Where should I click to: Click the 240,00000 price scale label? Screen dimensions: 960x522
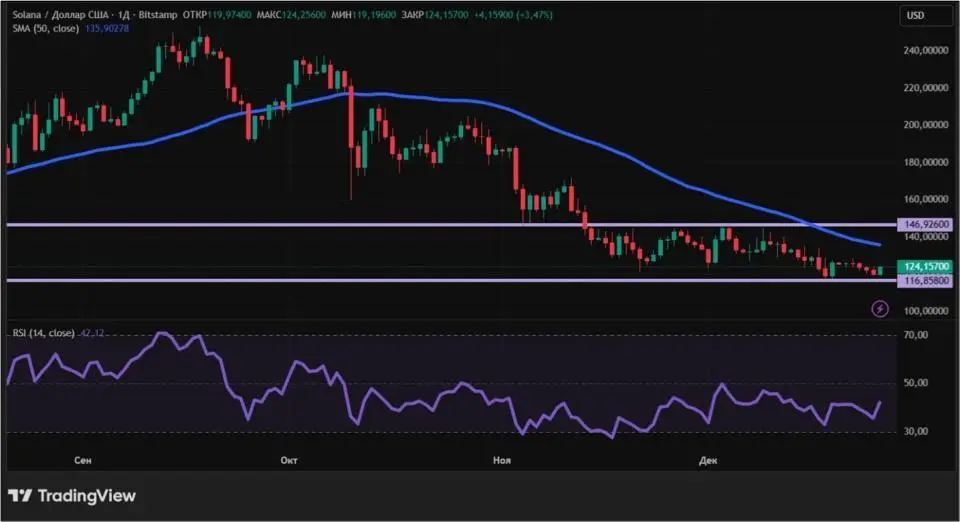coord(925,50)
